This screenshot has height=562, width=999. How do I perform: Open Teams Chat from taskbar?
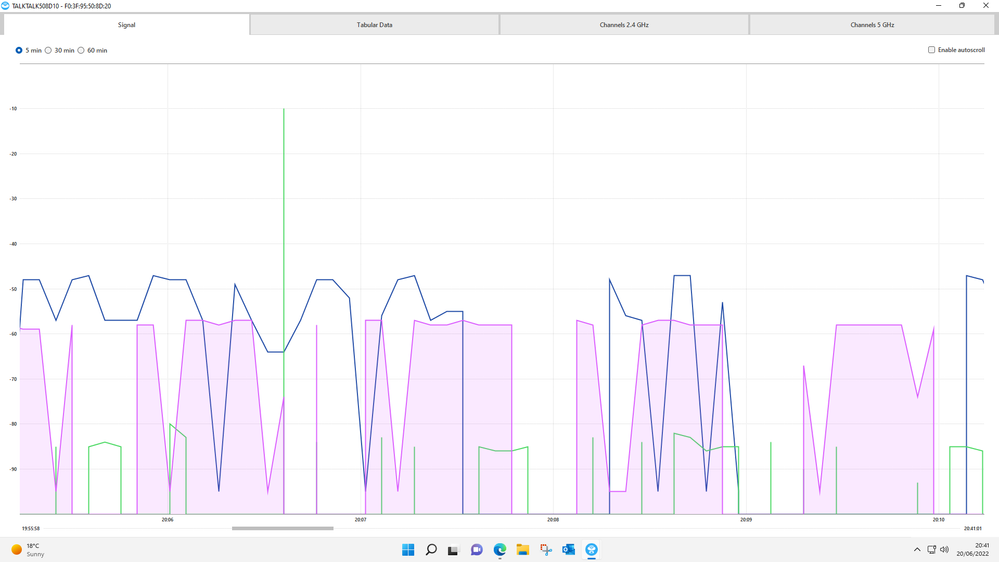pyautogui.click(x=477, y=550)
